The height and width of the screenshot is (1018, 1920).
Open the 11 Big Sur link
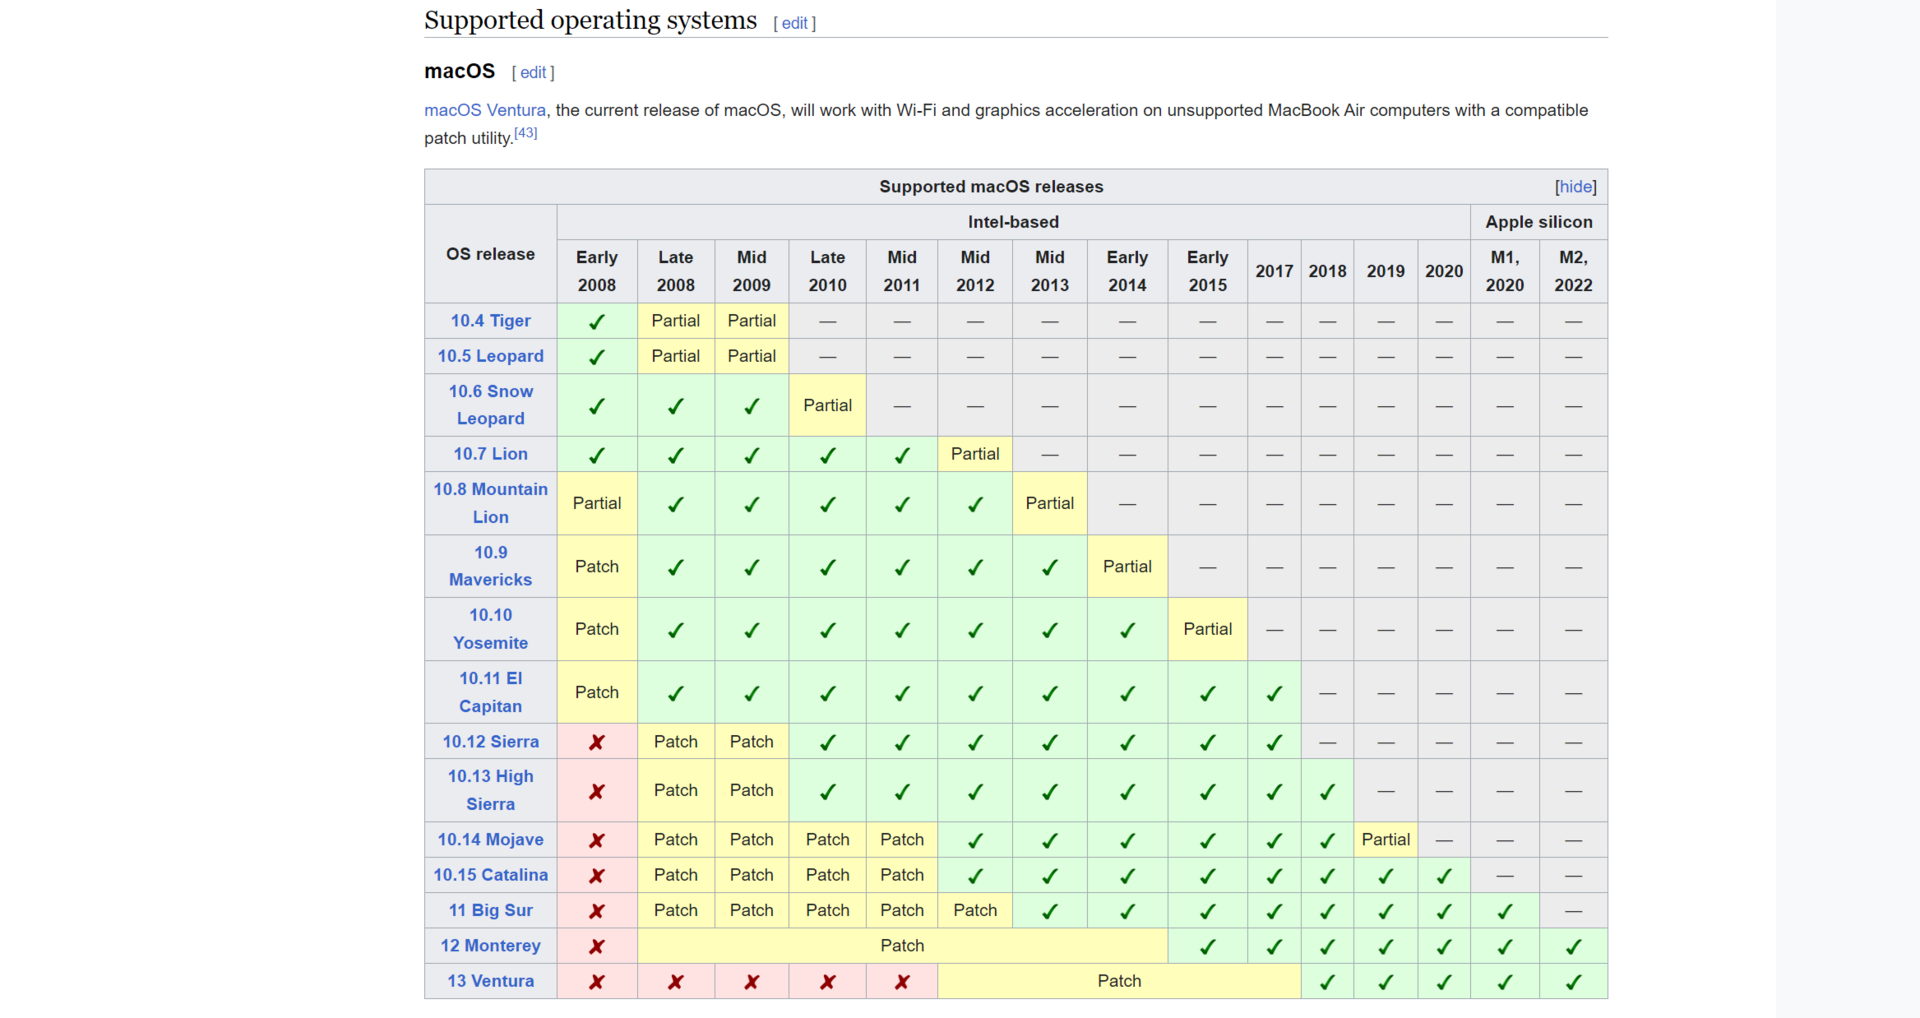[490, 911]
